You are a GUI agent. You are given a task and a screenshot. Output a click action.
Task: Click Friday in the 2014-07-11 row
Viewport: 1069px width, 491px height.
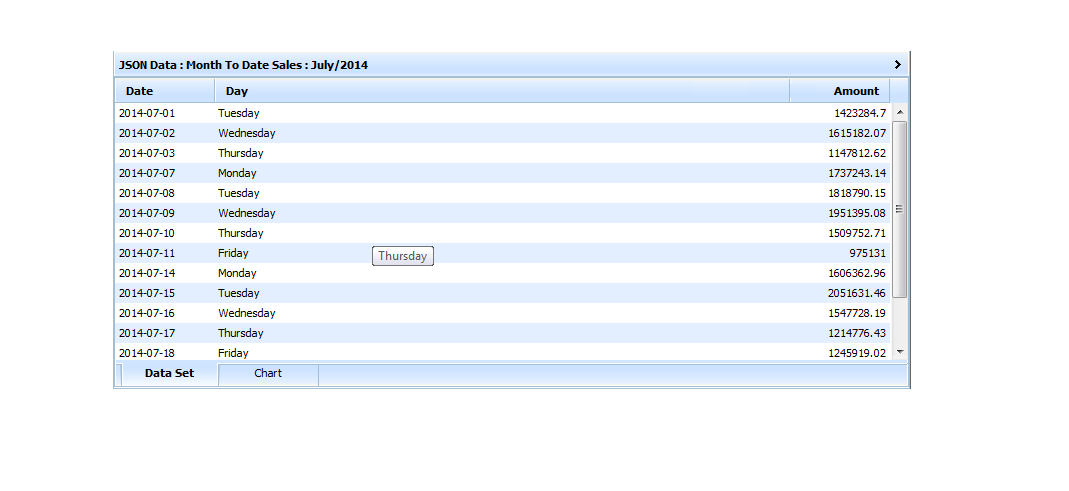click(233, 253)
